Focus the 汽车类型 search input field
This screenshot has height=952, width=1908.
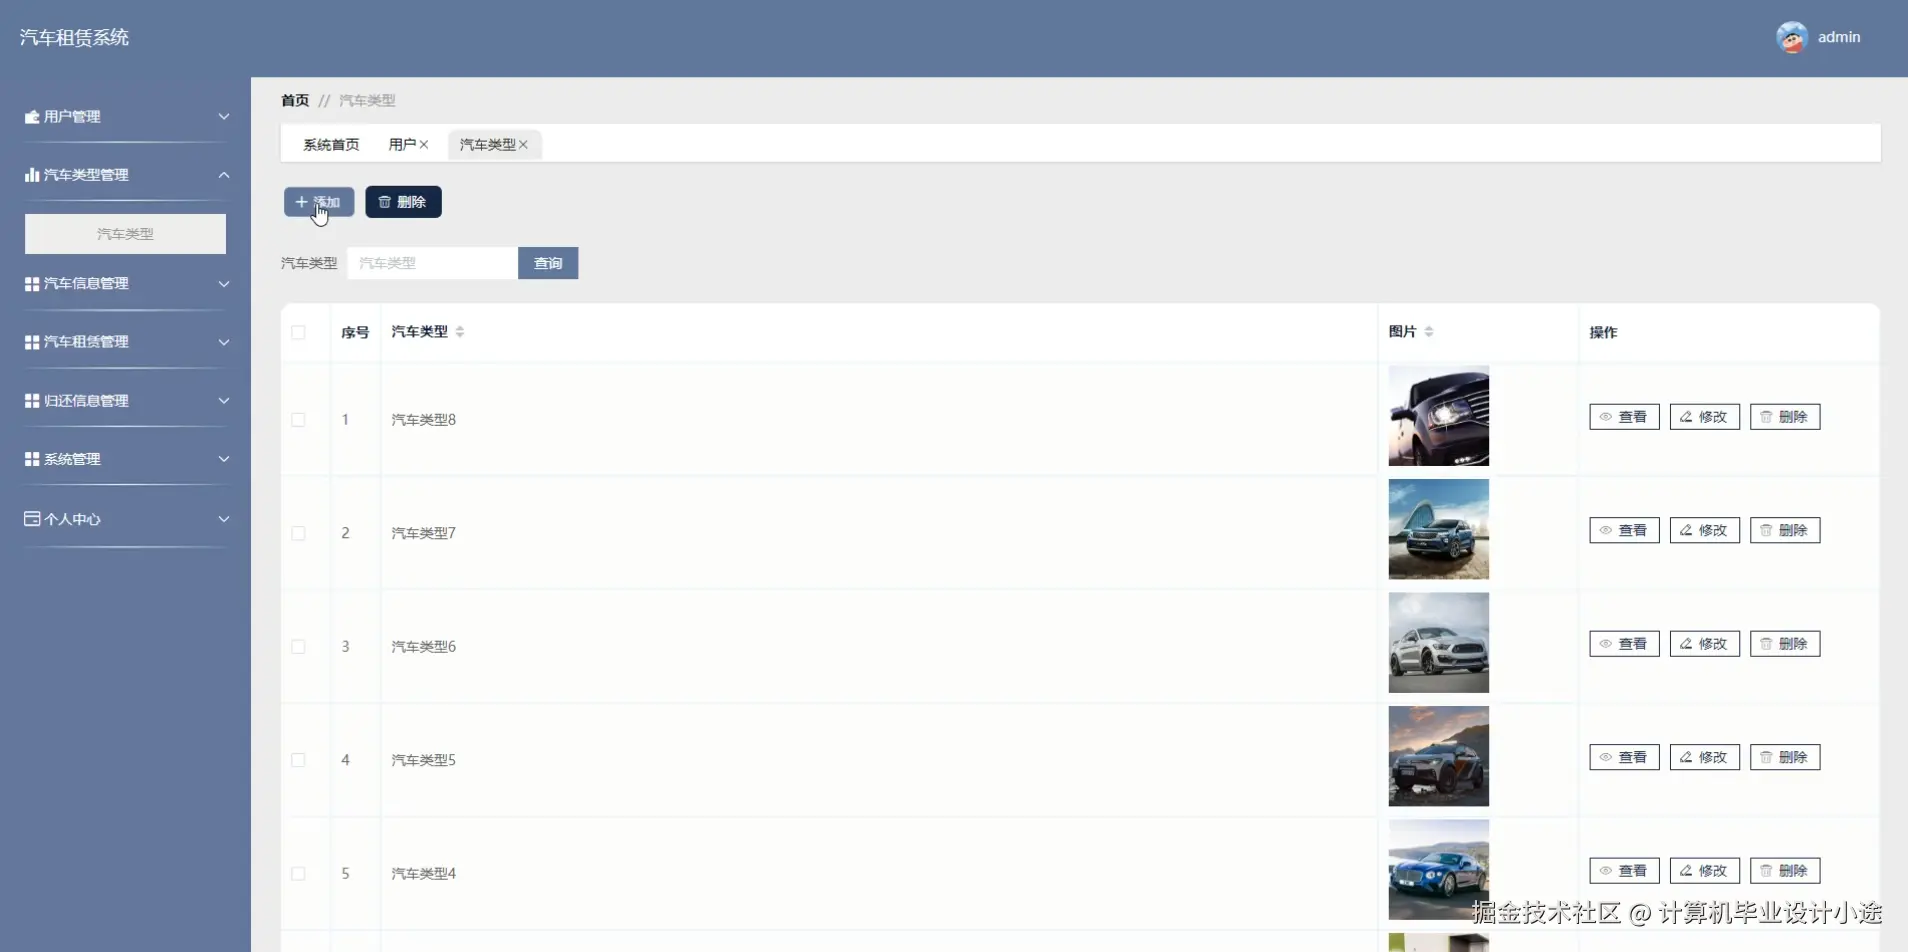tap(432, 263)
